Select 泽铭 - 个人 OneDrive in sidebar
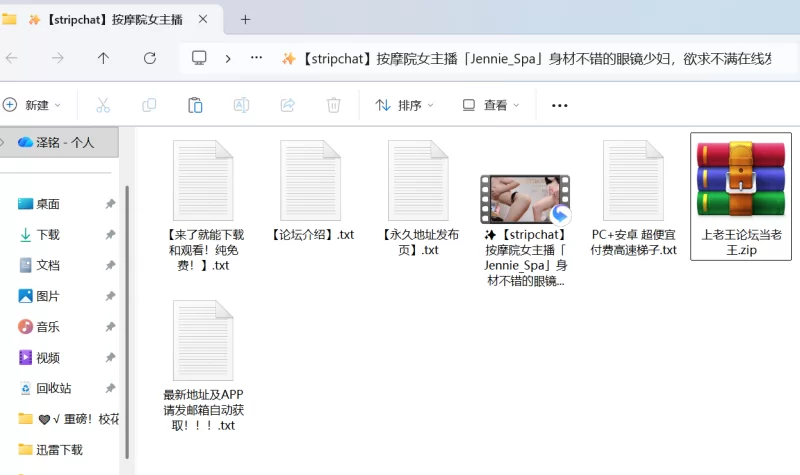The height and width of the screenshot is (475, 800). click(61, 142)
